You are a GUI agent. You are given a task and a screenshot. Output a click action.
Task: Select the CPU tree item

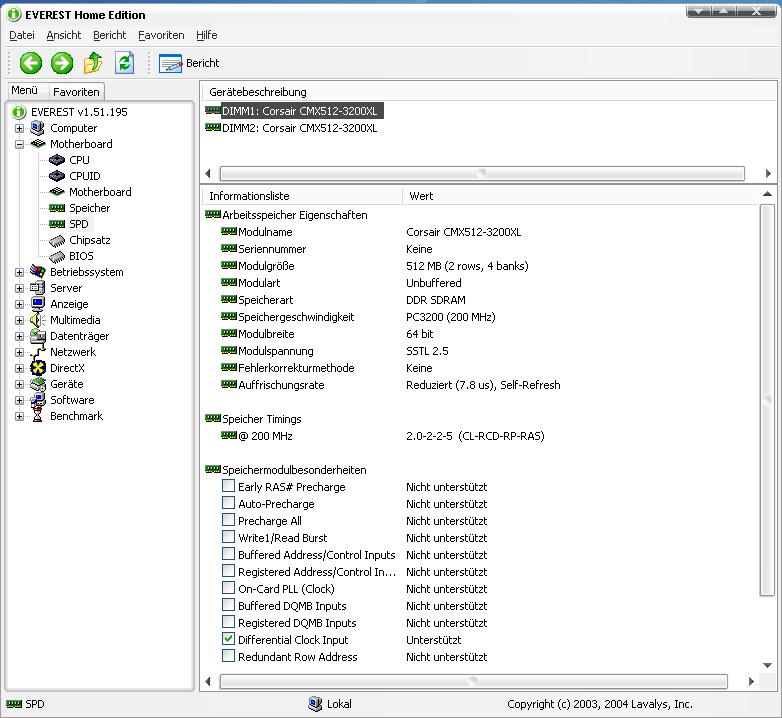(x=79, y=160)
